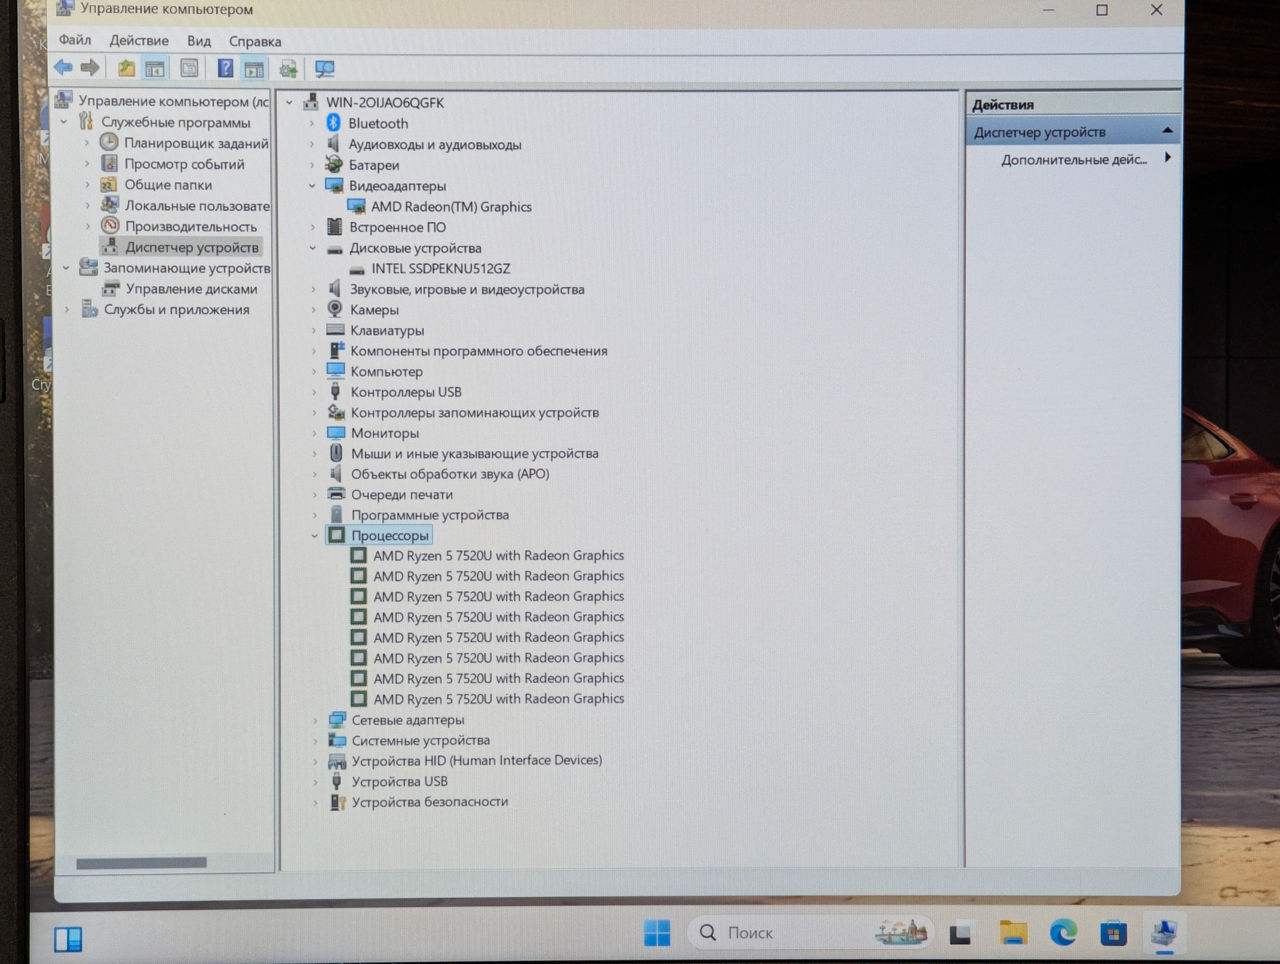This screenshot has height=964, width=1280.
Task: Select Просмотр событий in left tree
Action: [184, 164]
